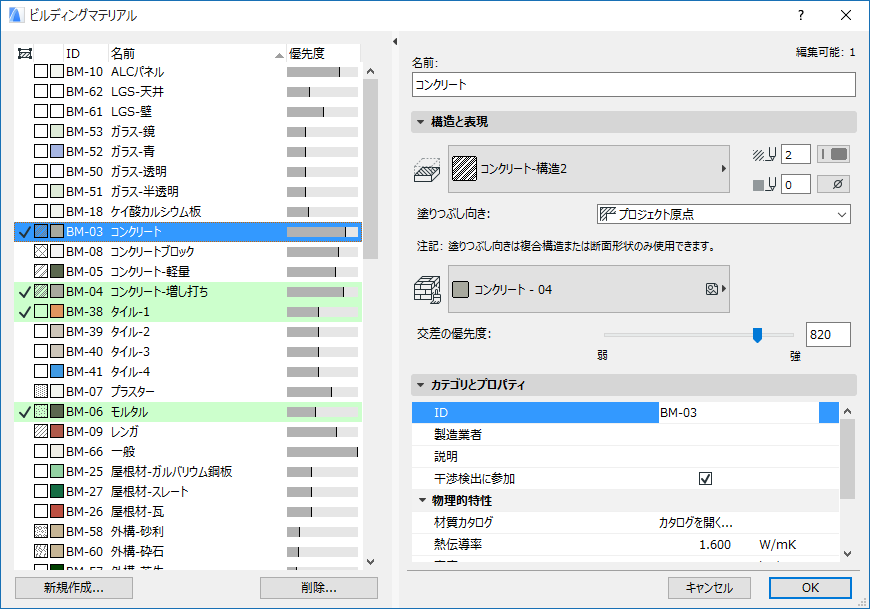Click the help question mark button
The height and width of the screenshot is (609, 870).
tap(801, 15)
